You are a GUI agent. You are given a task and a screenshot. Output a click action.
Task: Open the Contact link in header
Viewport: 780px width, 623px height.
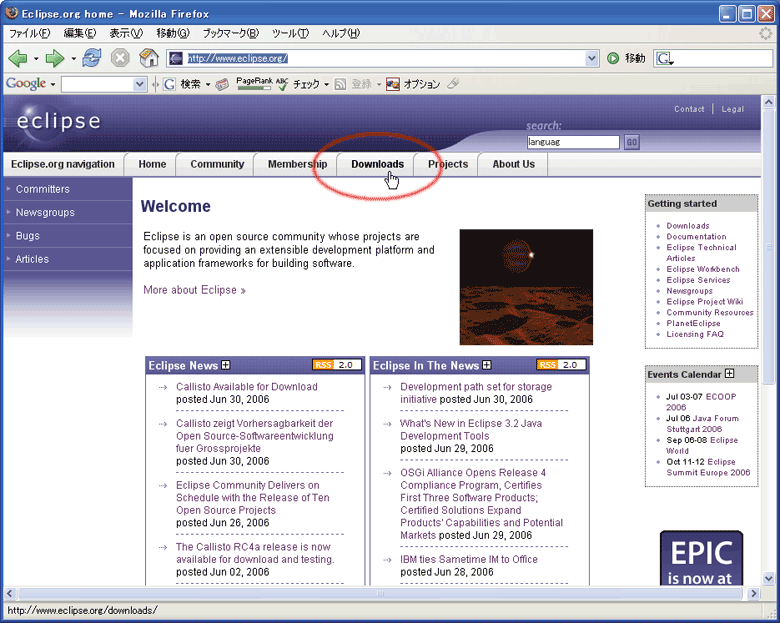click(x=689, y=109)
